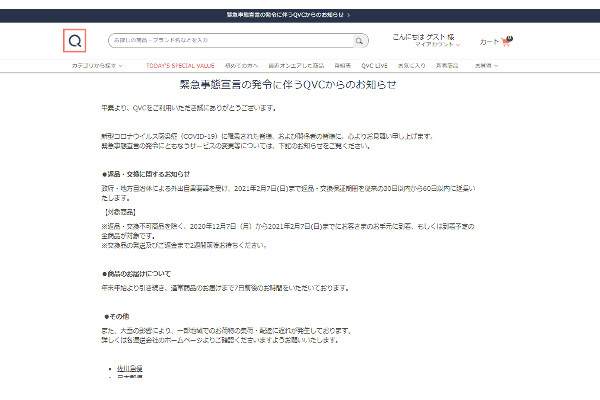
Task: Click the 佐川急便 link
Action: click(129, 369)
